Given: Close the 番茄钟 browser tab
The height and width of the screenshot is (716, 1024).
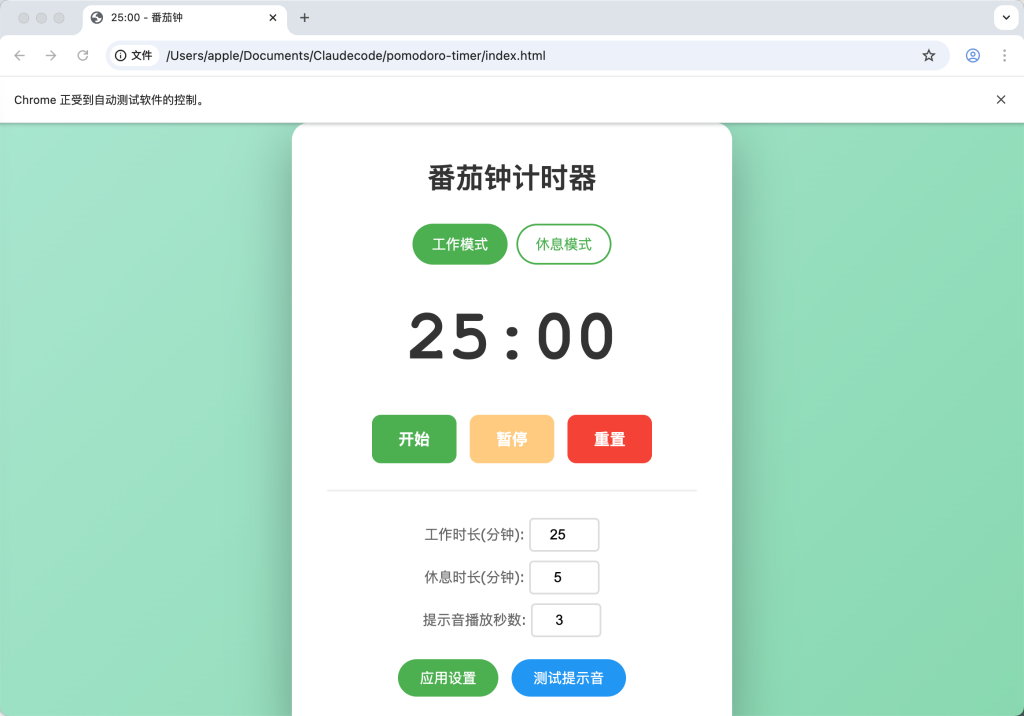Looking at the screenshot, I should coord(273,18).
